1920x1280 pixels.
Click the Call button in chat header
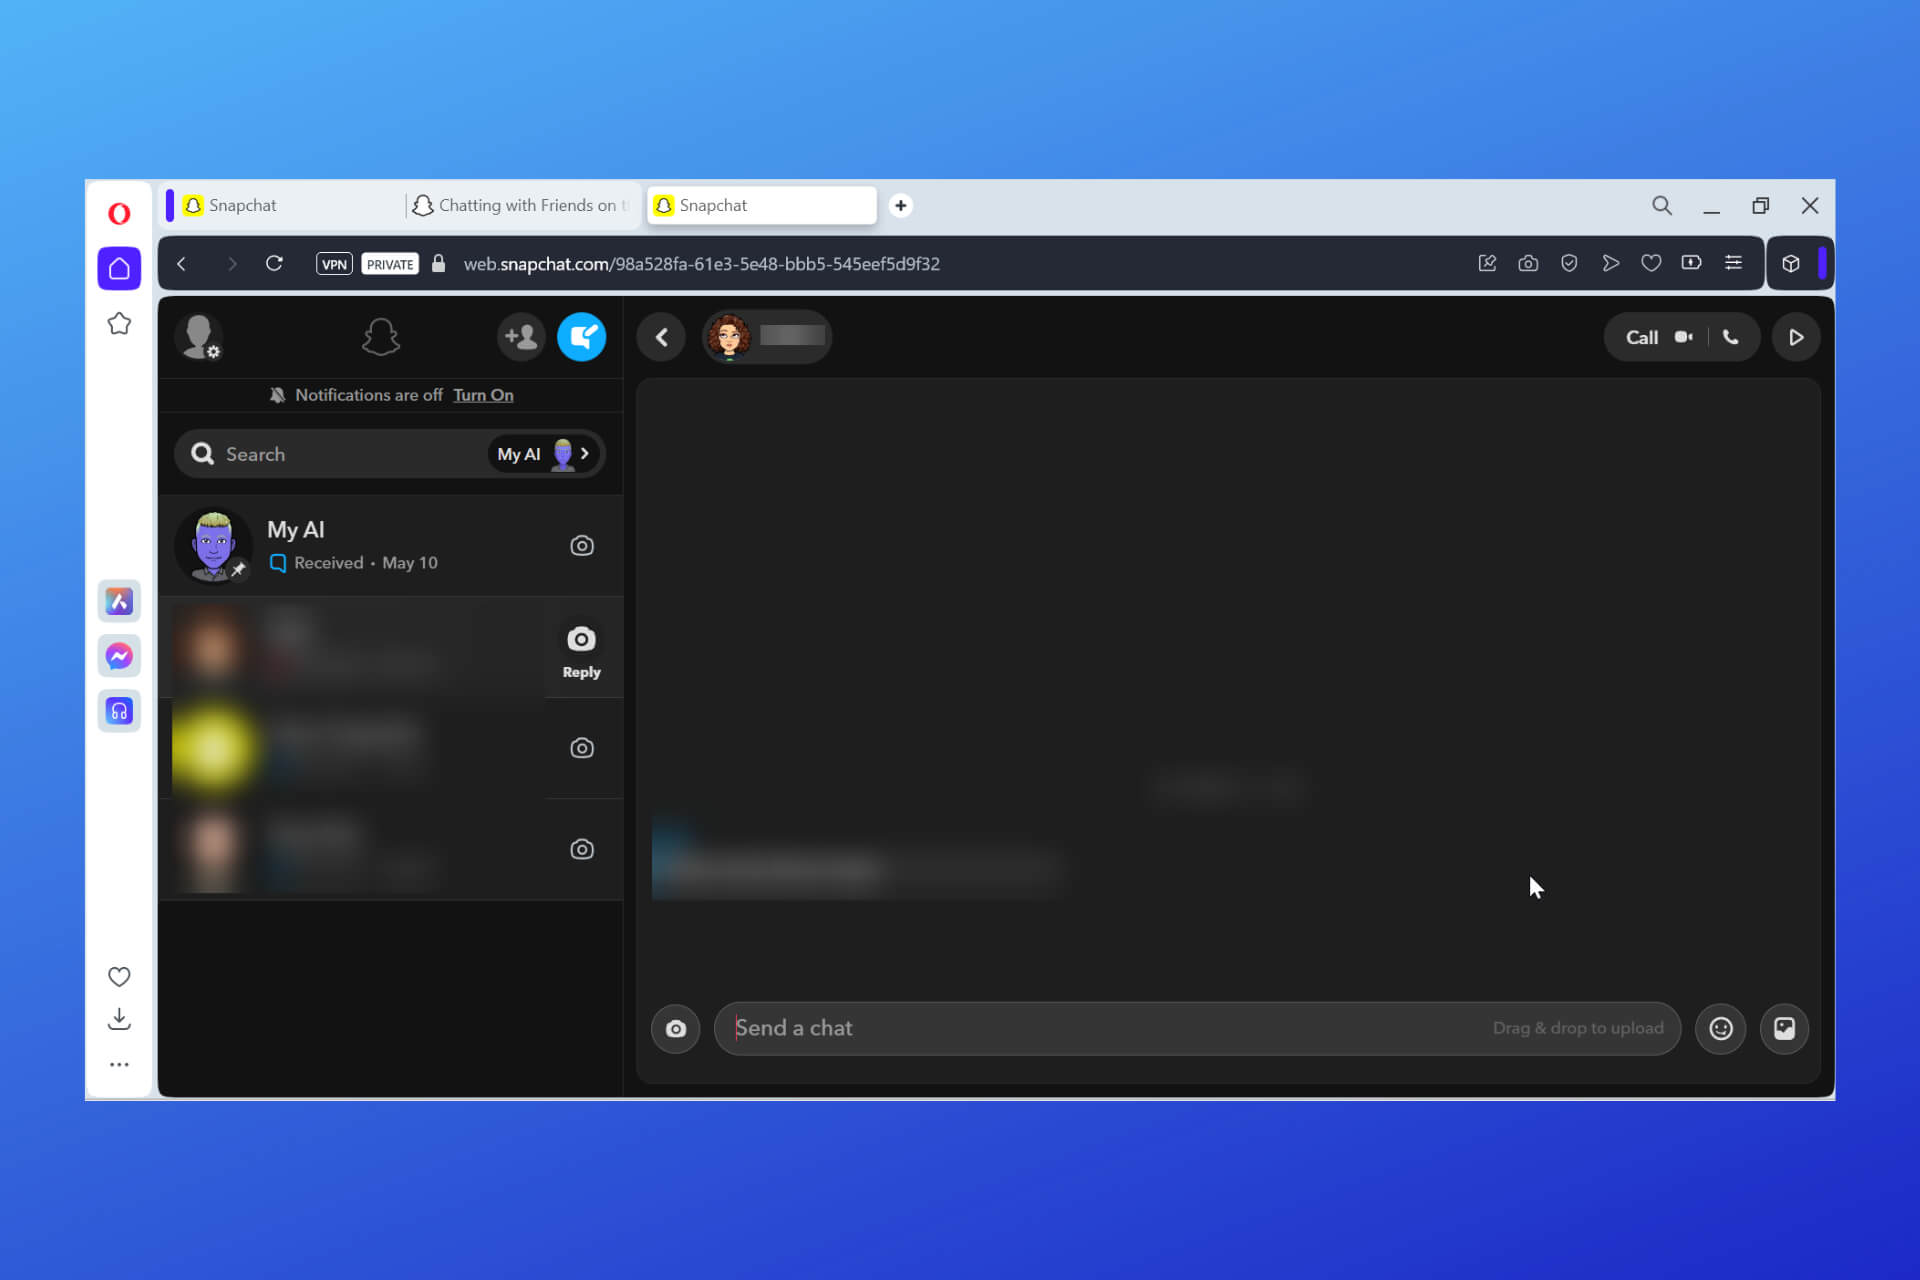(1641, 336)
